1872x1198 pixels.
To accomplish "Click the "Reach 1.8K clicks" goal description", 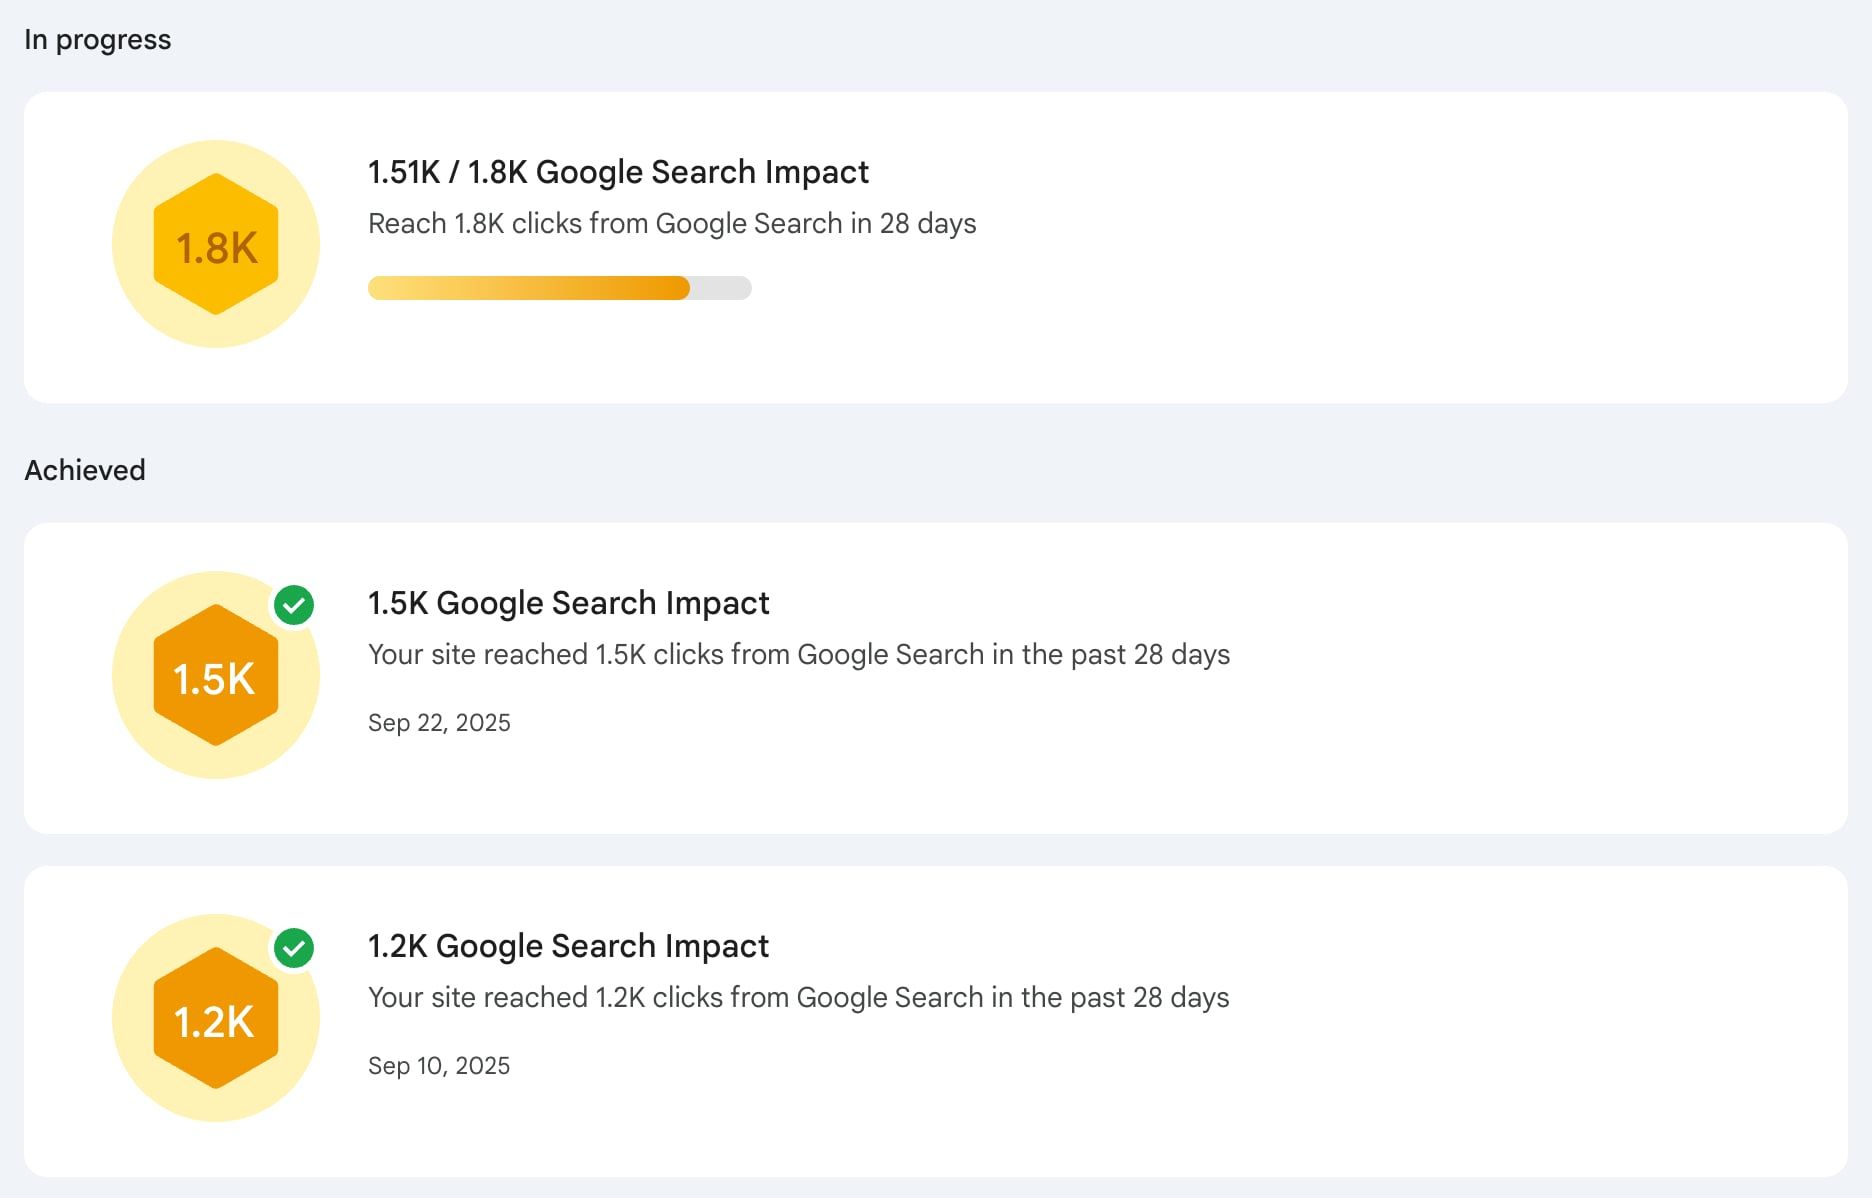I will (672, 223).
